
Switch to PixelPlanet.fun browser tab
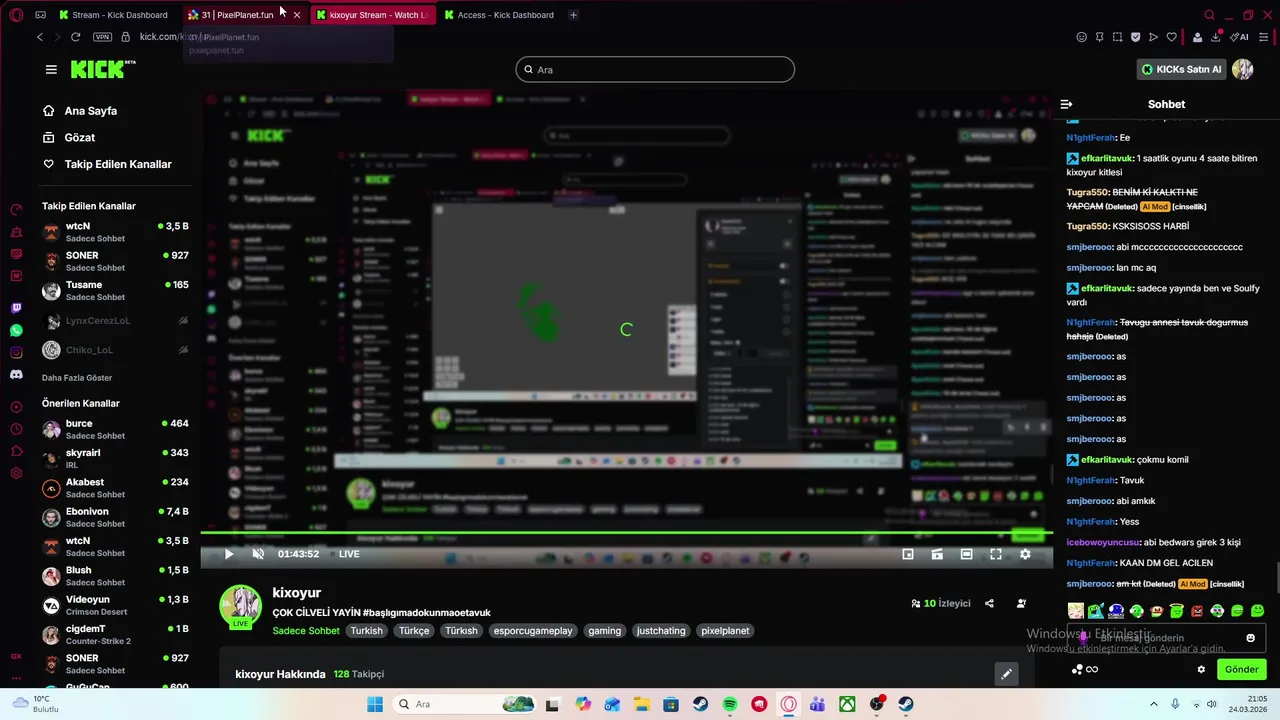coord(237,15)
